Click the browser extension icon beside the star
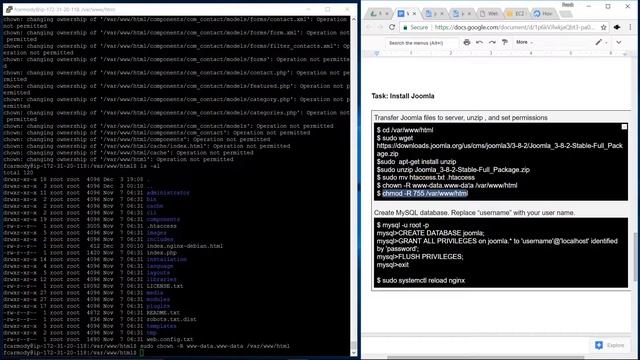Screen dimensions: 640x360 click(617, 27)
